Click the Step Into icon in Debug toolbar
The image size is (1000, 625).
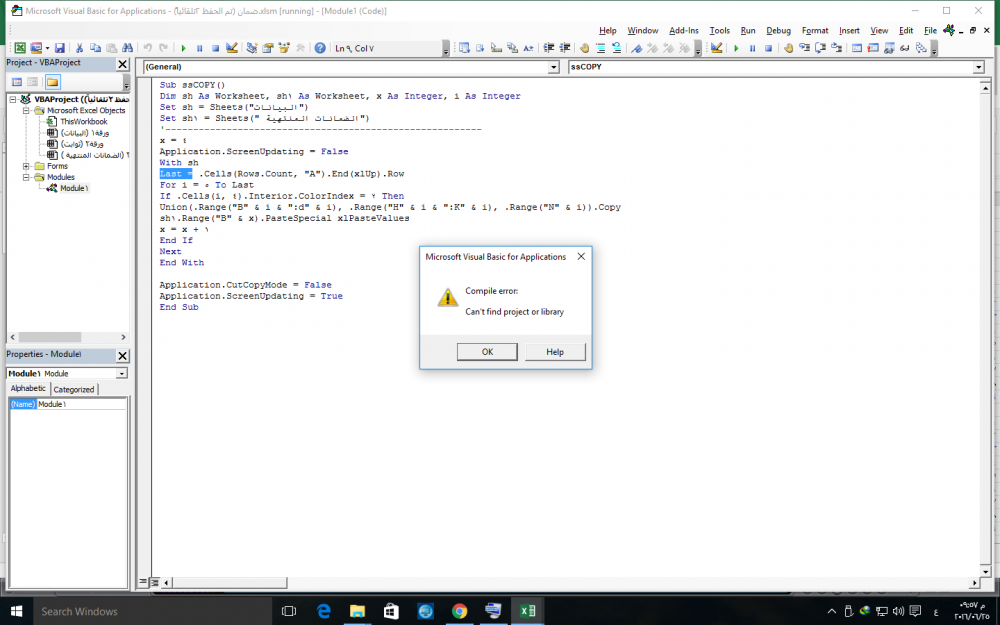[x=804, y=48]
